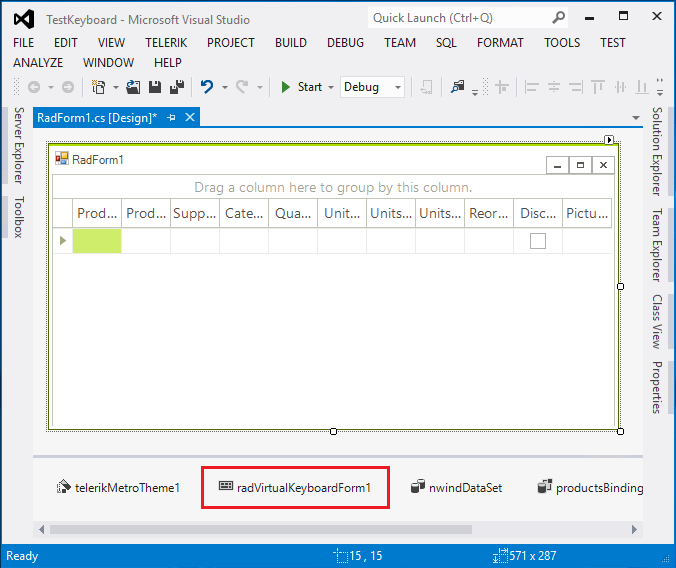This screenshot has height=568, width=676.
Task: Click the Align Centers layout icon
Action: point(554,87)
